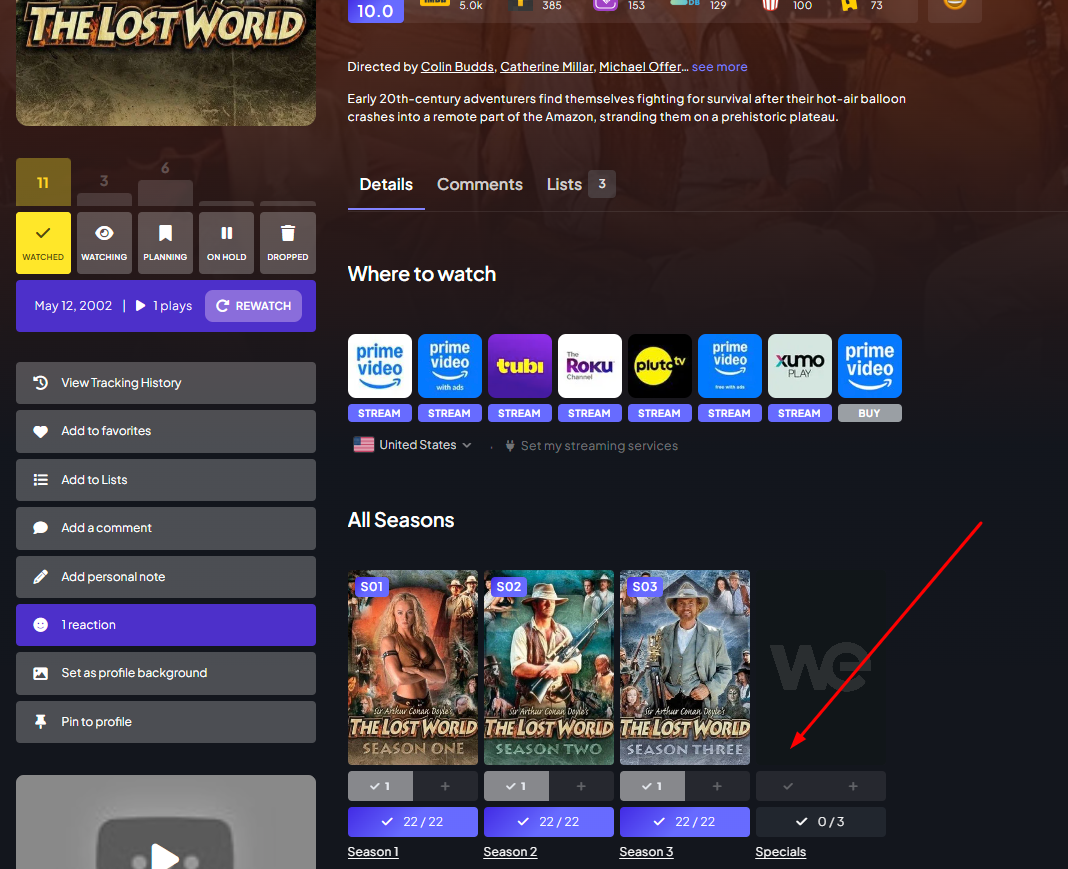This screenshot has height=869, width=1068.
Task: Open View Tracking History
Action: 166,383
